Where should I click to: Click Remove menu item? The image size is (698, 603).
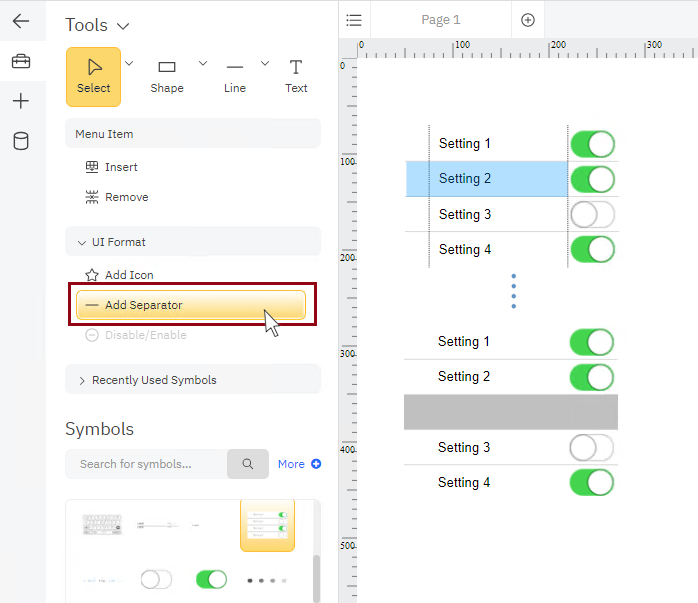[x=117, y=197]
